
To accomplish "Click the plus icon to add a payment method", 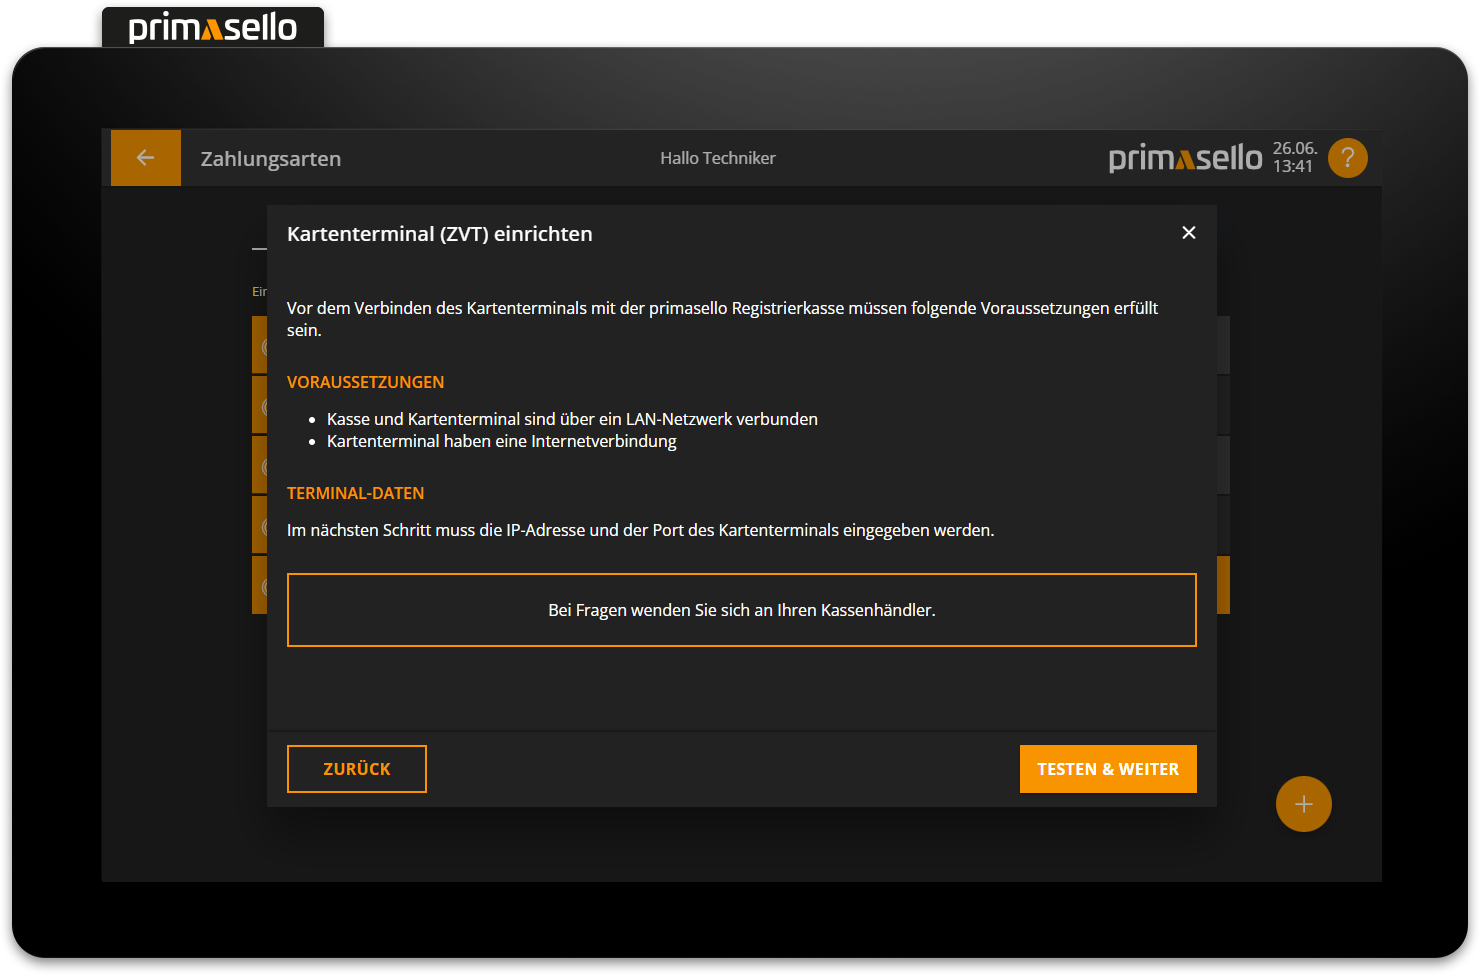I will coord(1303,803).
